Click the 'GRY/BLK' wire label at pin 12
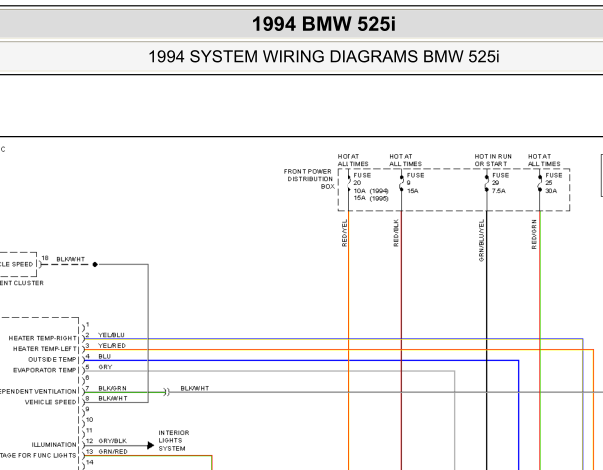Image resolution: width=603 pixels, height=470 pixels. click(x=112, y=441)
